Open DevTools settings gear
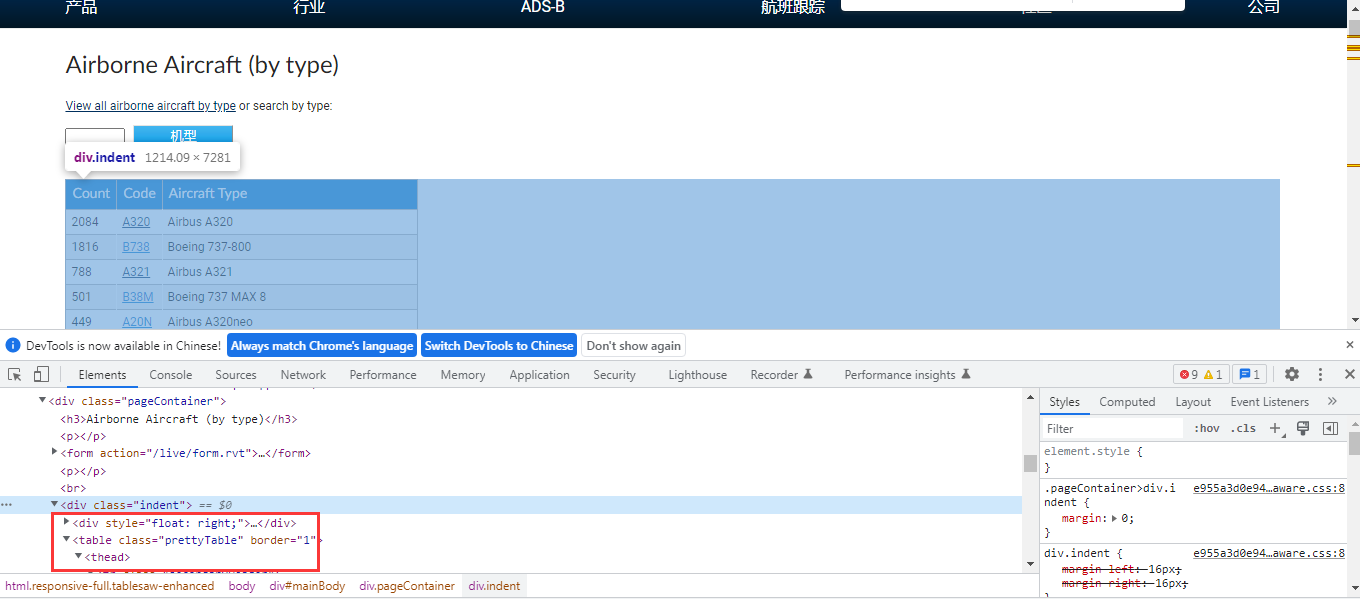Viewport: 1360px width, 599px height. [x=1292, y=374]
